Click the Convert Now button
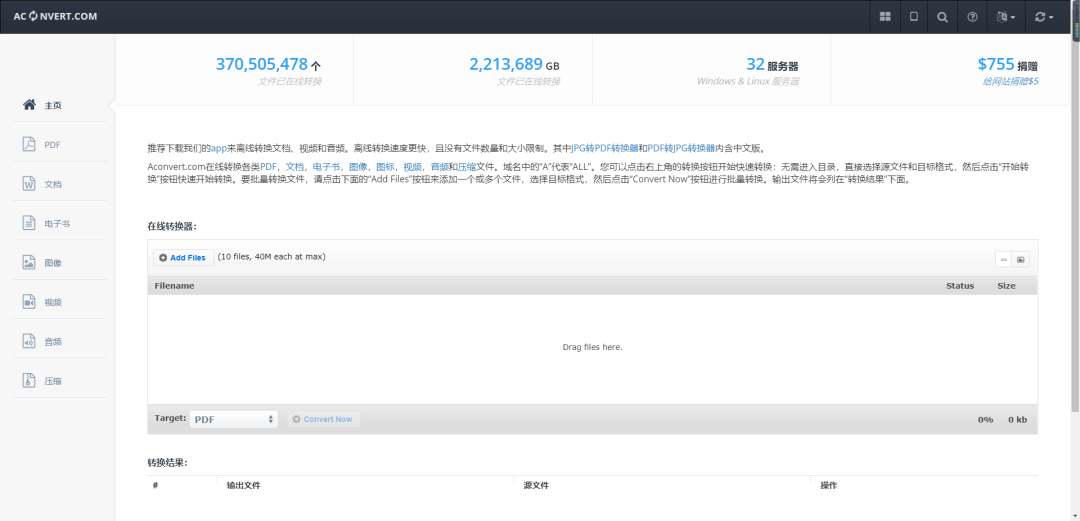This screenshot has height=521, width=1080. [323, 419]
